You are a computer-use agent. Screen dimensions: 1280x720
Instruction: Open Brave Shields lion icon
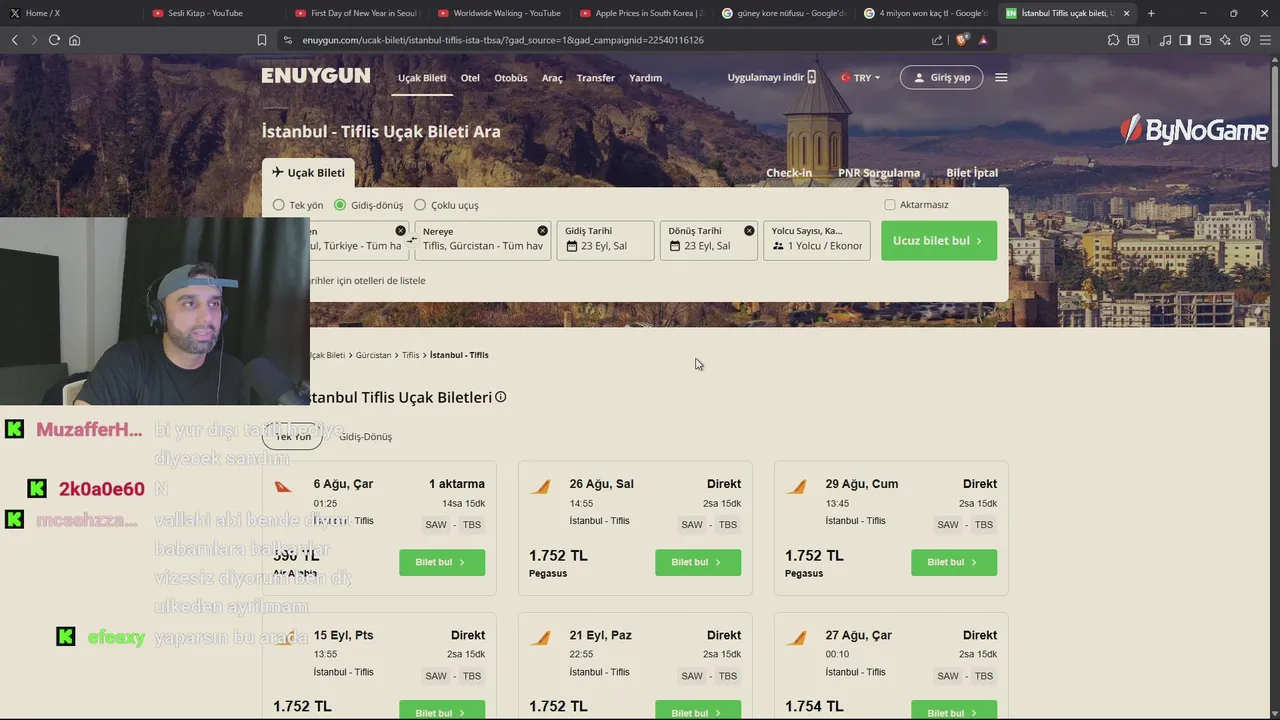962,40
